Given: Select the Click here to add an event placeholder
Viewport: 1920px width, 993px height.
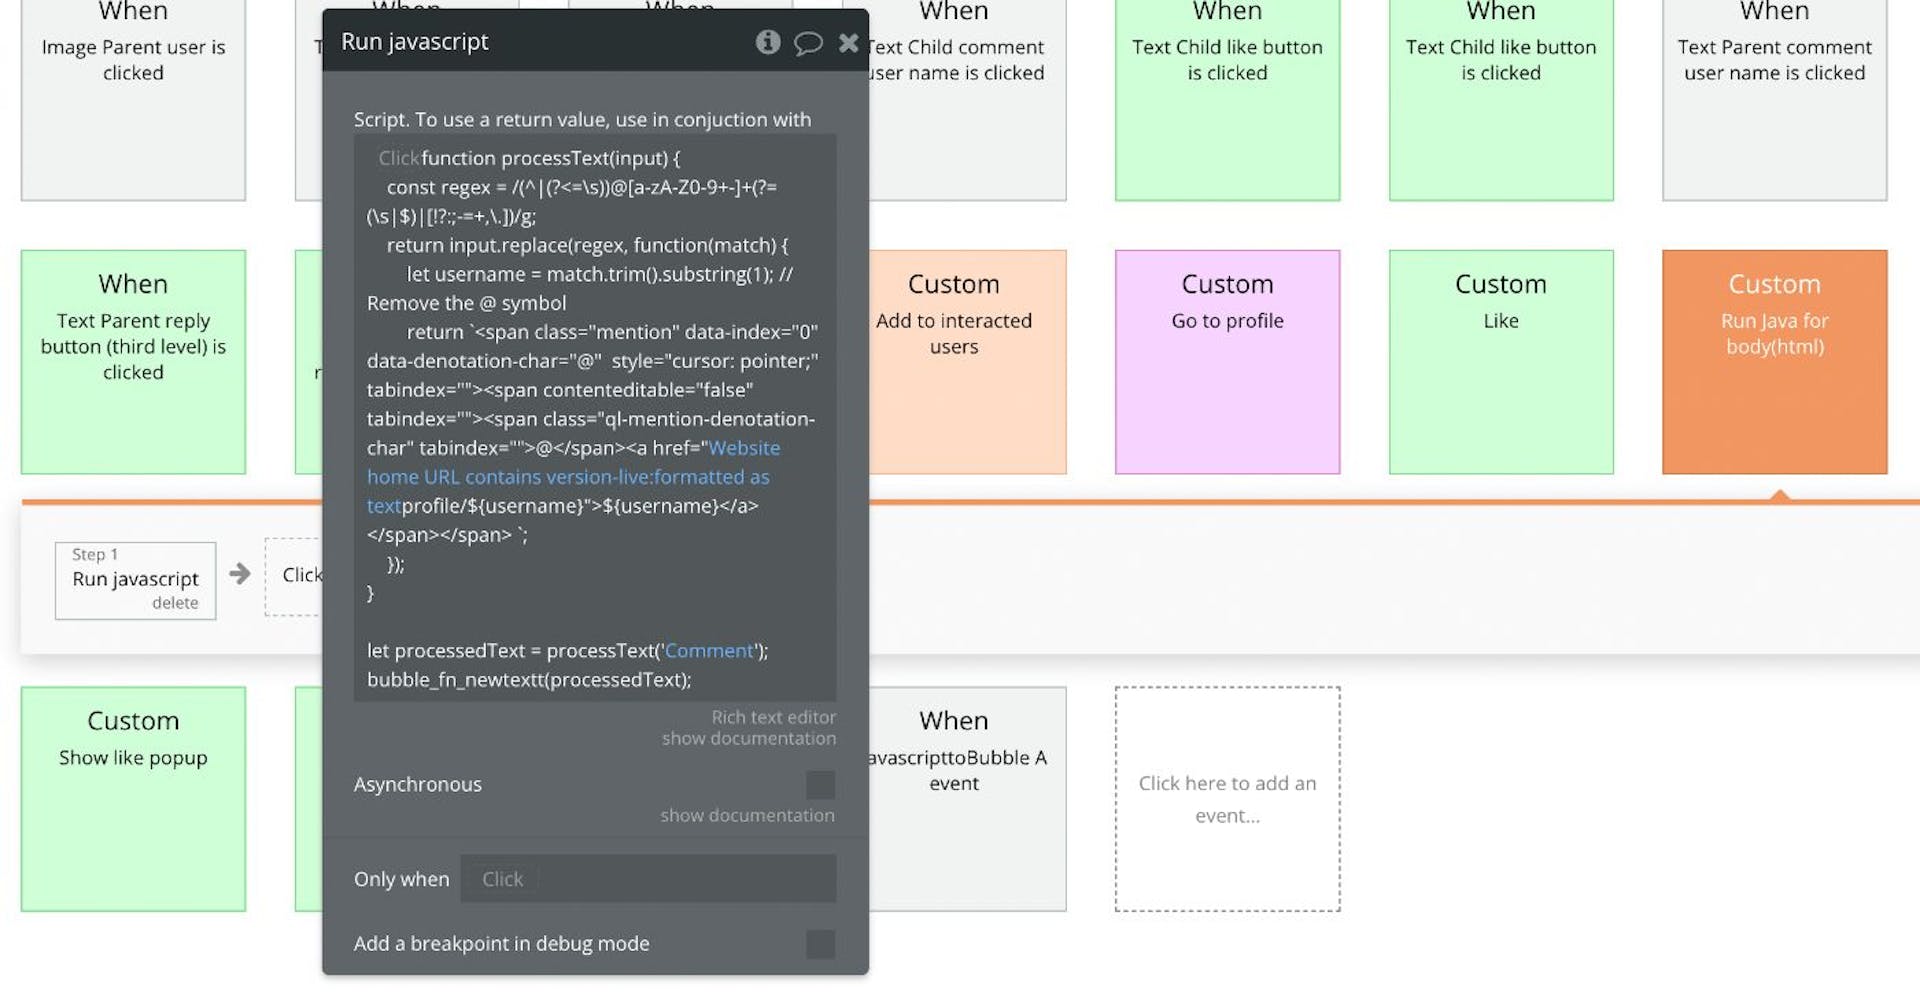Looking at the screenshot, I should [x=1227, y=798].
